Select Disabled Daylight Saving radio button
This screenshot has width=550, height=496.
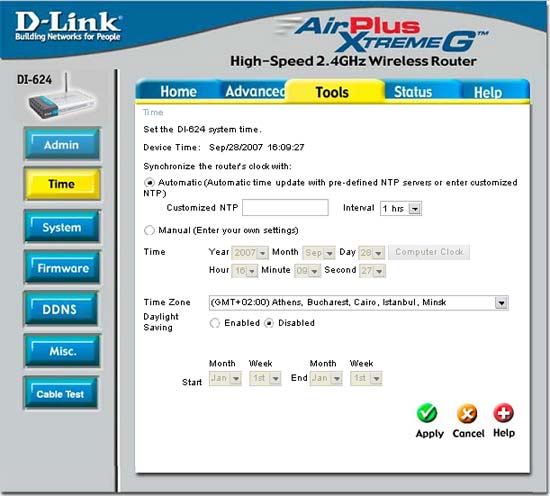(x=269, y=323)
